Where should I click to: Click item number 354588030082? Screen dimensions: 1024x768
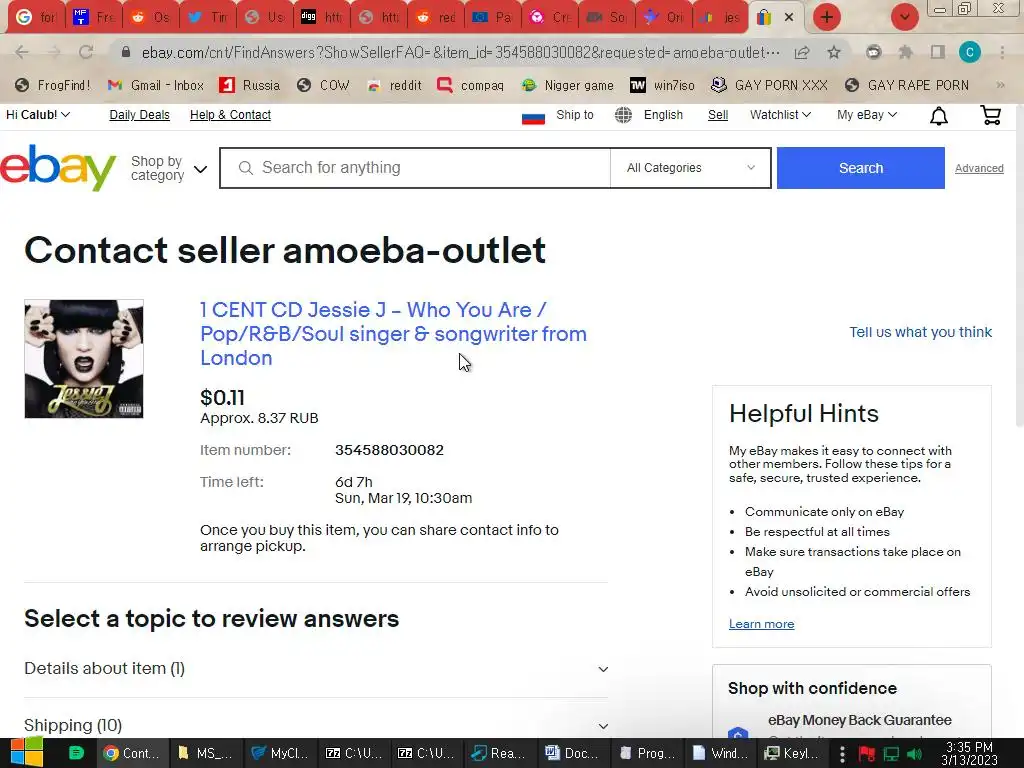(x=389, y=450)
